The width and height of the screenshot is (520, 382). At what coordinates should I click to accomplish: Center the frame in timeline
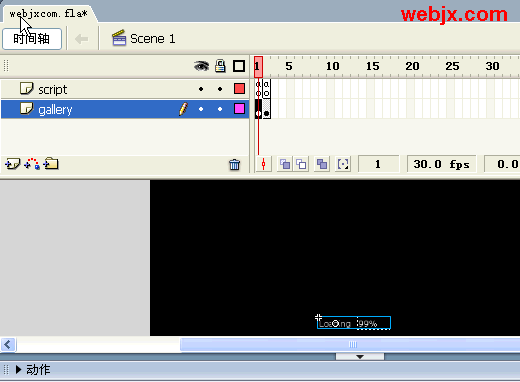(263, 164)
